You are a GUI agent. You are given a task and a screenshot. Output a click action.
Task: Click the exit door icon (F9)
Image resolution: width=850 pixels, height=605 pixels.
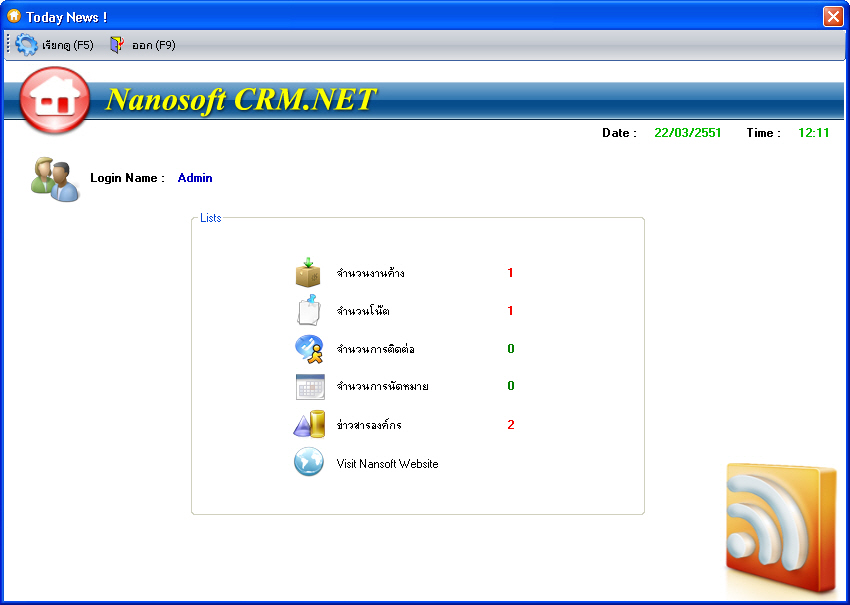[117, 44]
